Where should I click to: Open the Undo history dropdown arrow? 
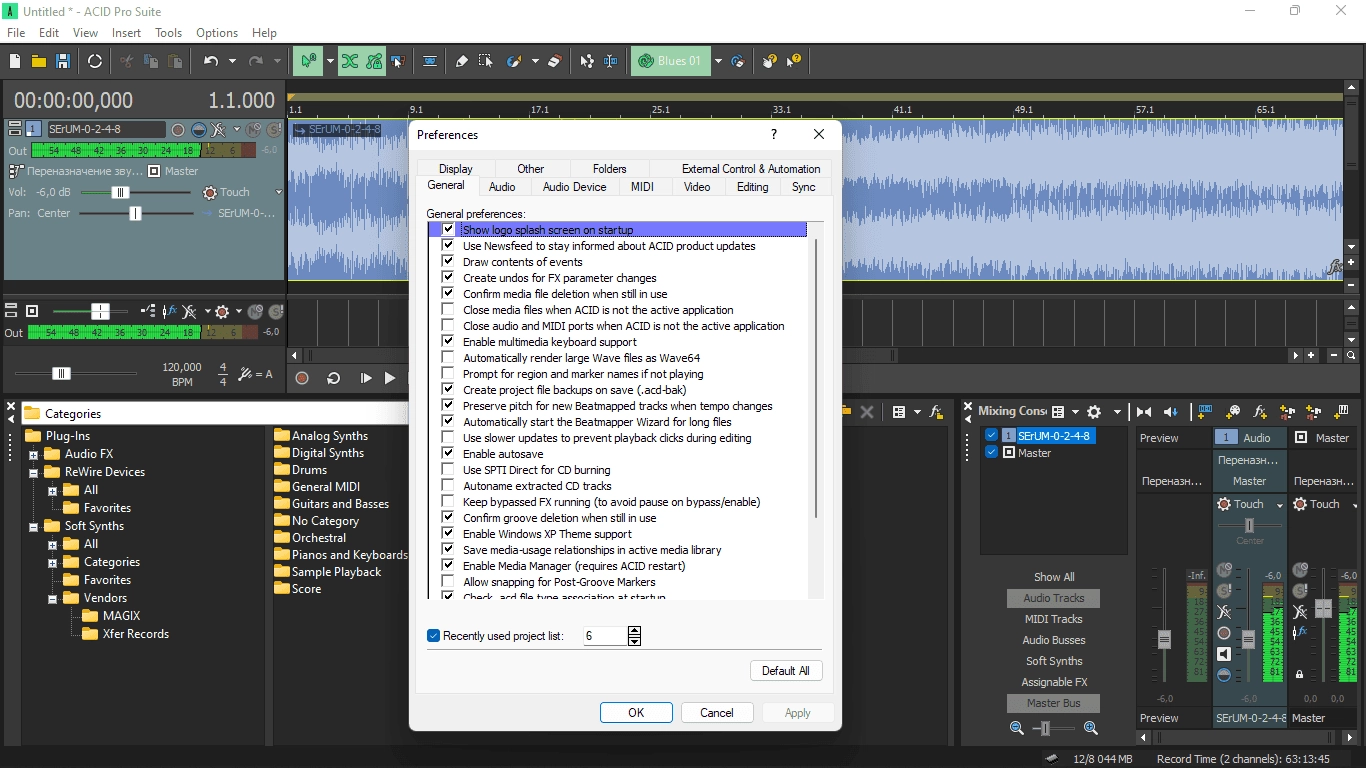[x=232, y=61]
